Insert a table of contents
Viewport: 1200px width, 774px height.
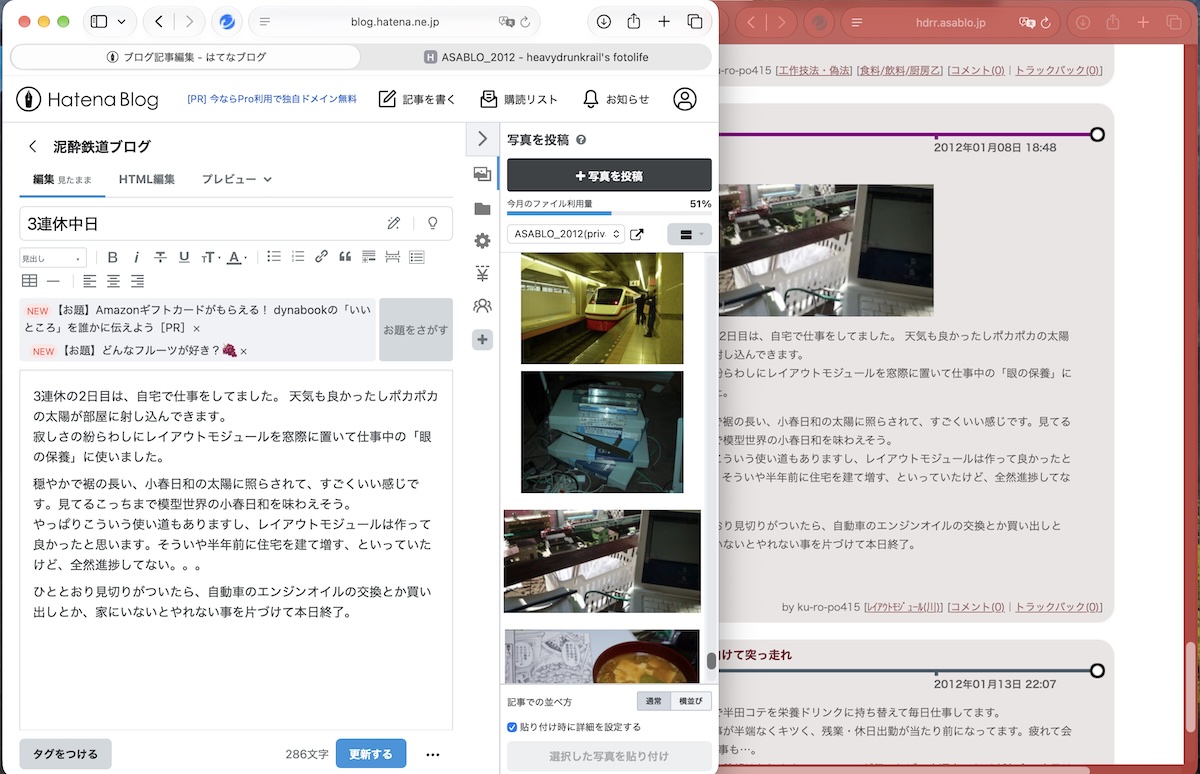click(417, 257)
